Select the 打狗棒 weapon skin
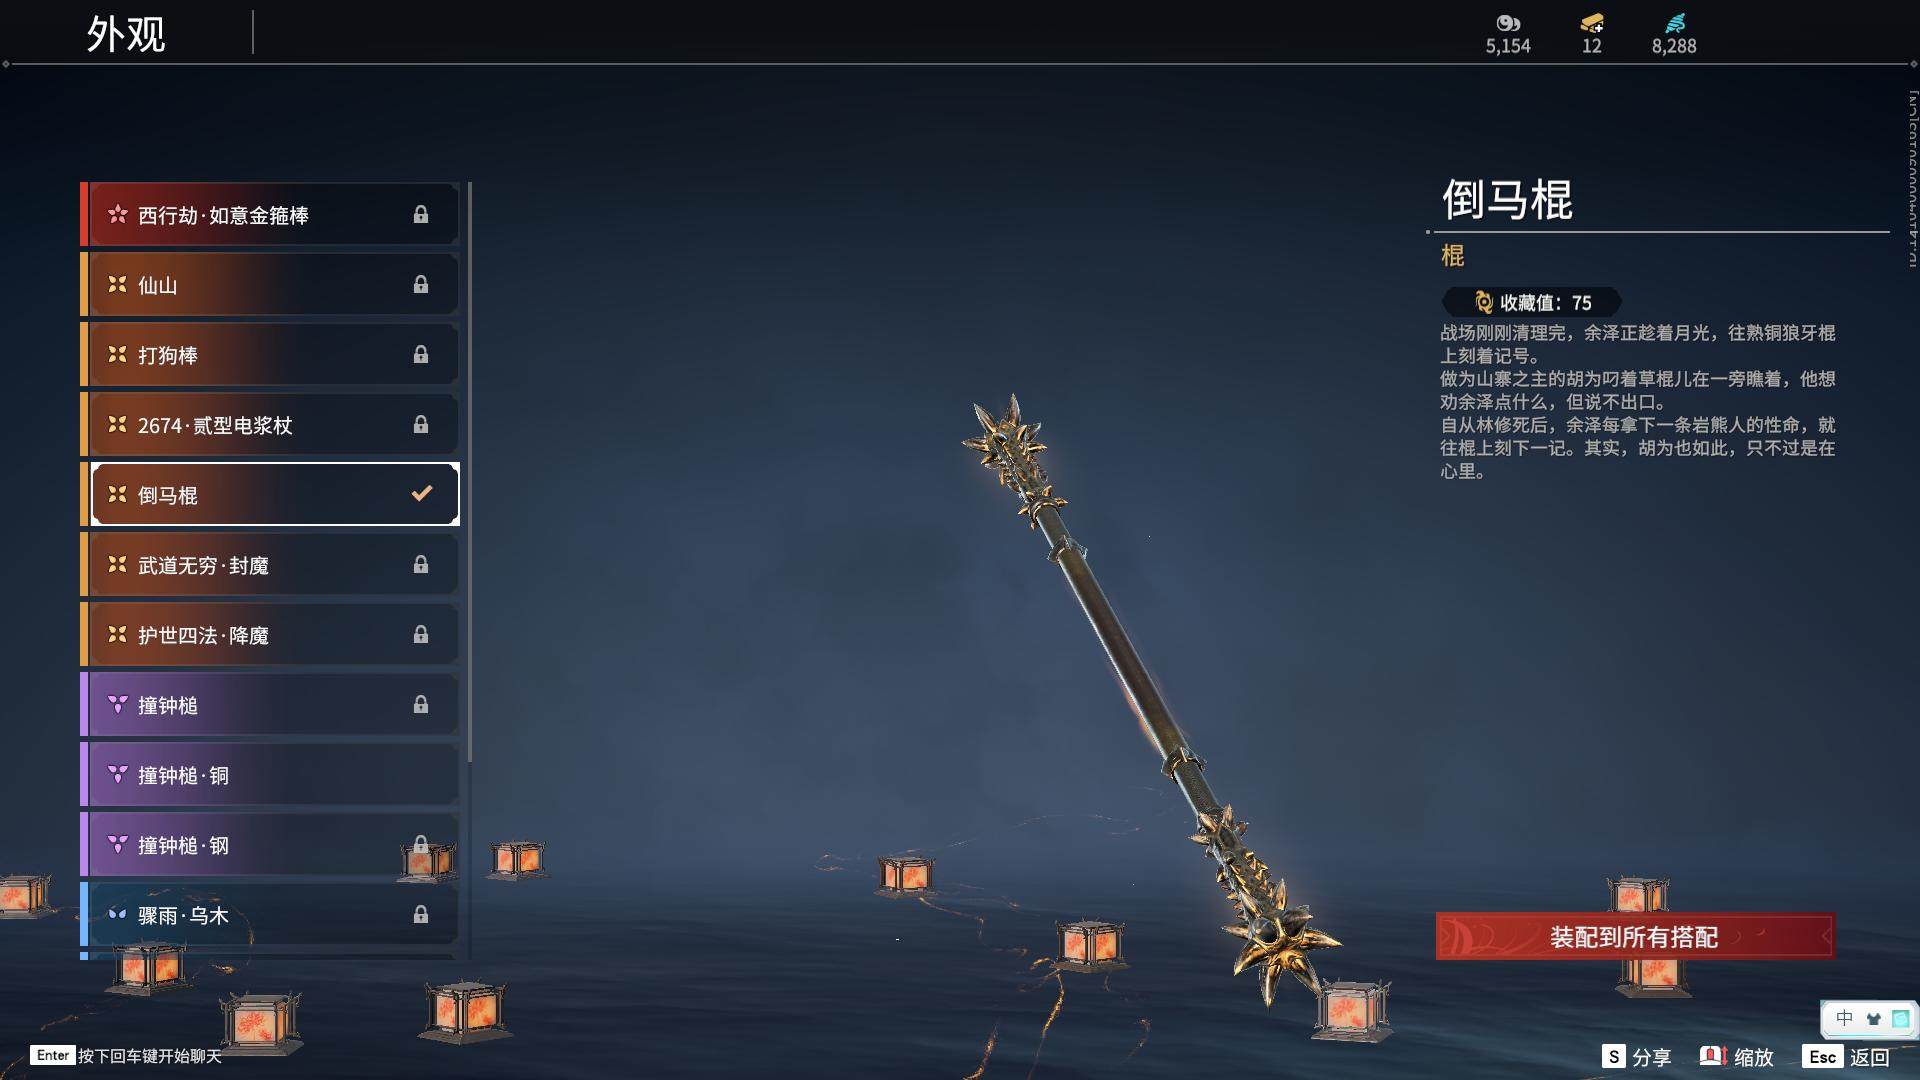1920x1080 pixels. click(270, 355)
